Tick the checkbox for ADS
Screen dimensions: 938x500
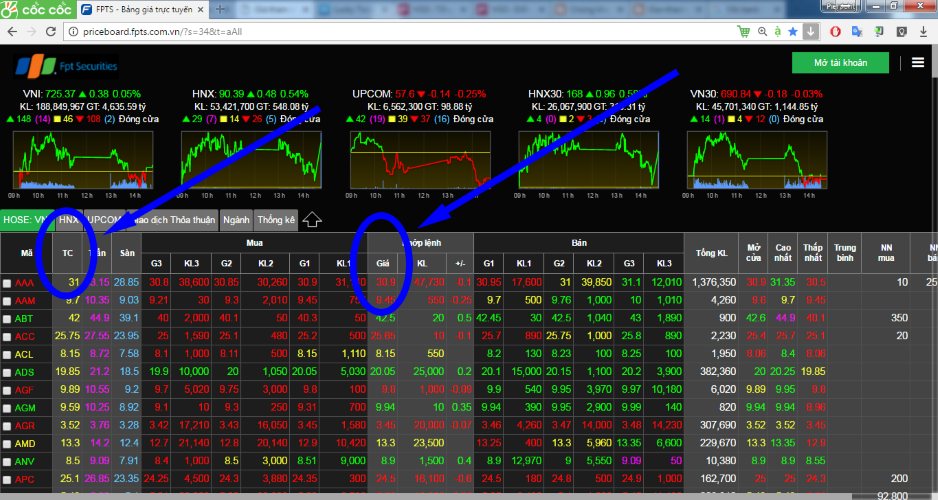click(7, 373)
